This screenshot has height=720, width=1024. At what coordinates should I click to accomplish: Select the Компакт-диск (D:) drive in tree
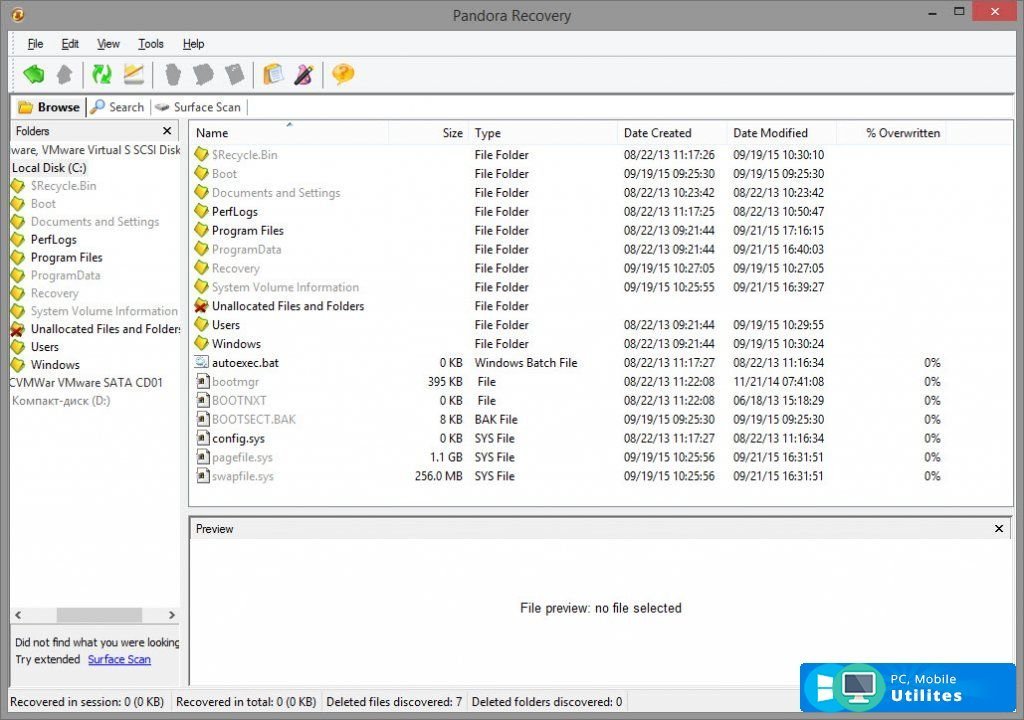click(61, 401)
